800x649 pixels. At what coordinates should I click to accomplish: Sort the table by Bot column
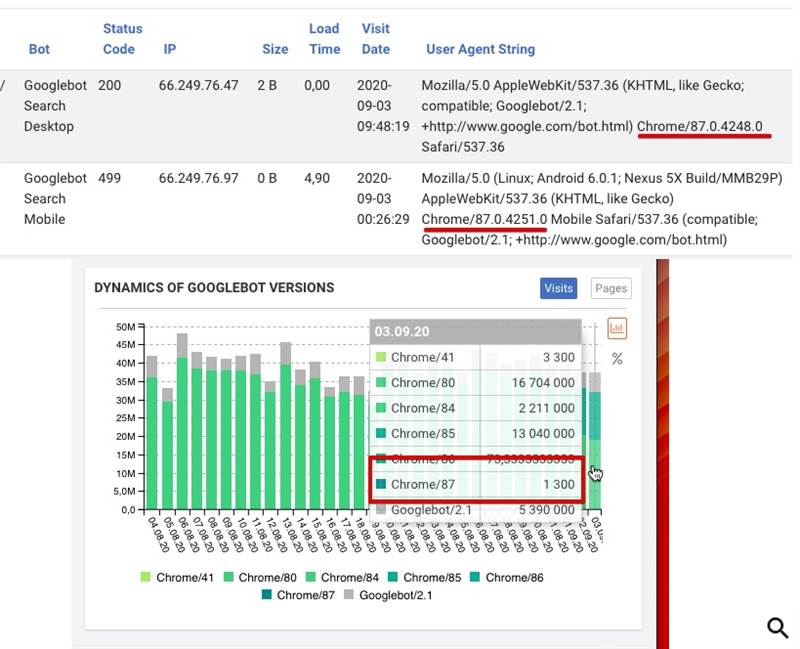[39, 49]
